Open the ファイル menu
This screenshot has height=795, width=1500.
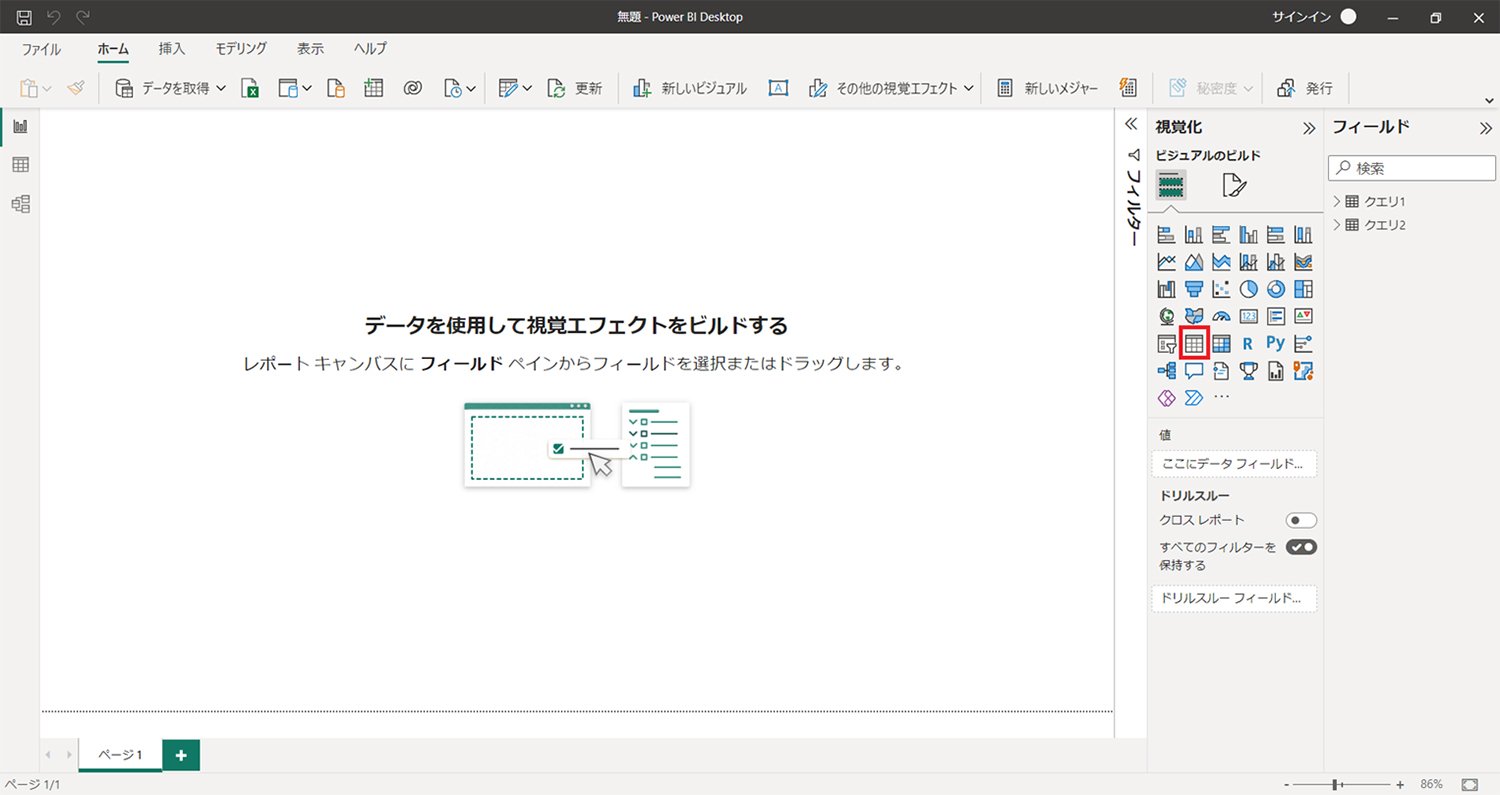(x=41, y=48)
